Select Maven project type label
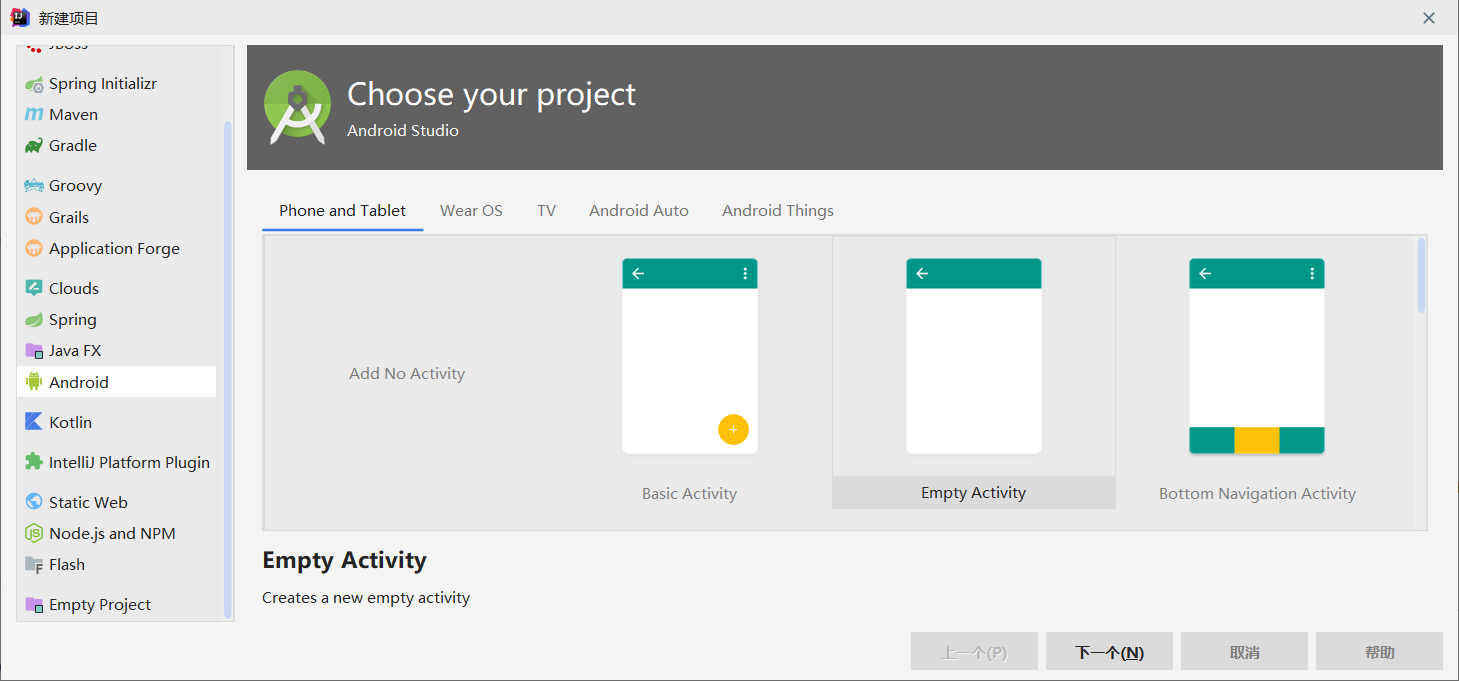Screen dimensions: 1459x681 (73, 115)
